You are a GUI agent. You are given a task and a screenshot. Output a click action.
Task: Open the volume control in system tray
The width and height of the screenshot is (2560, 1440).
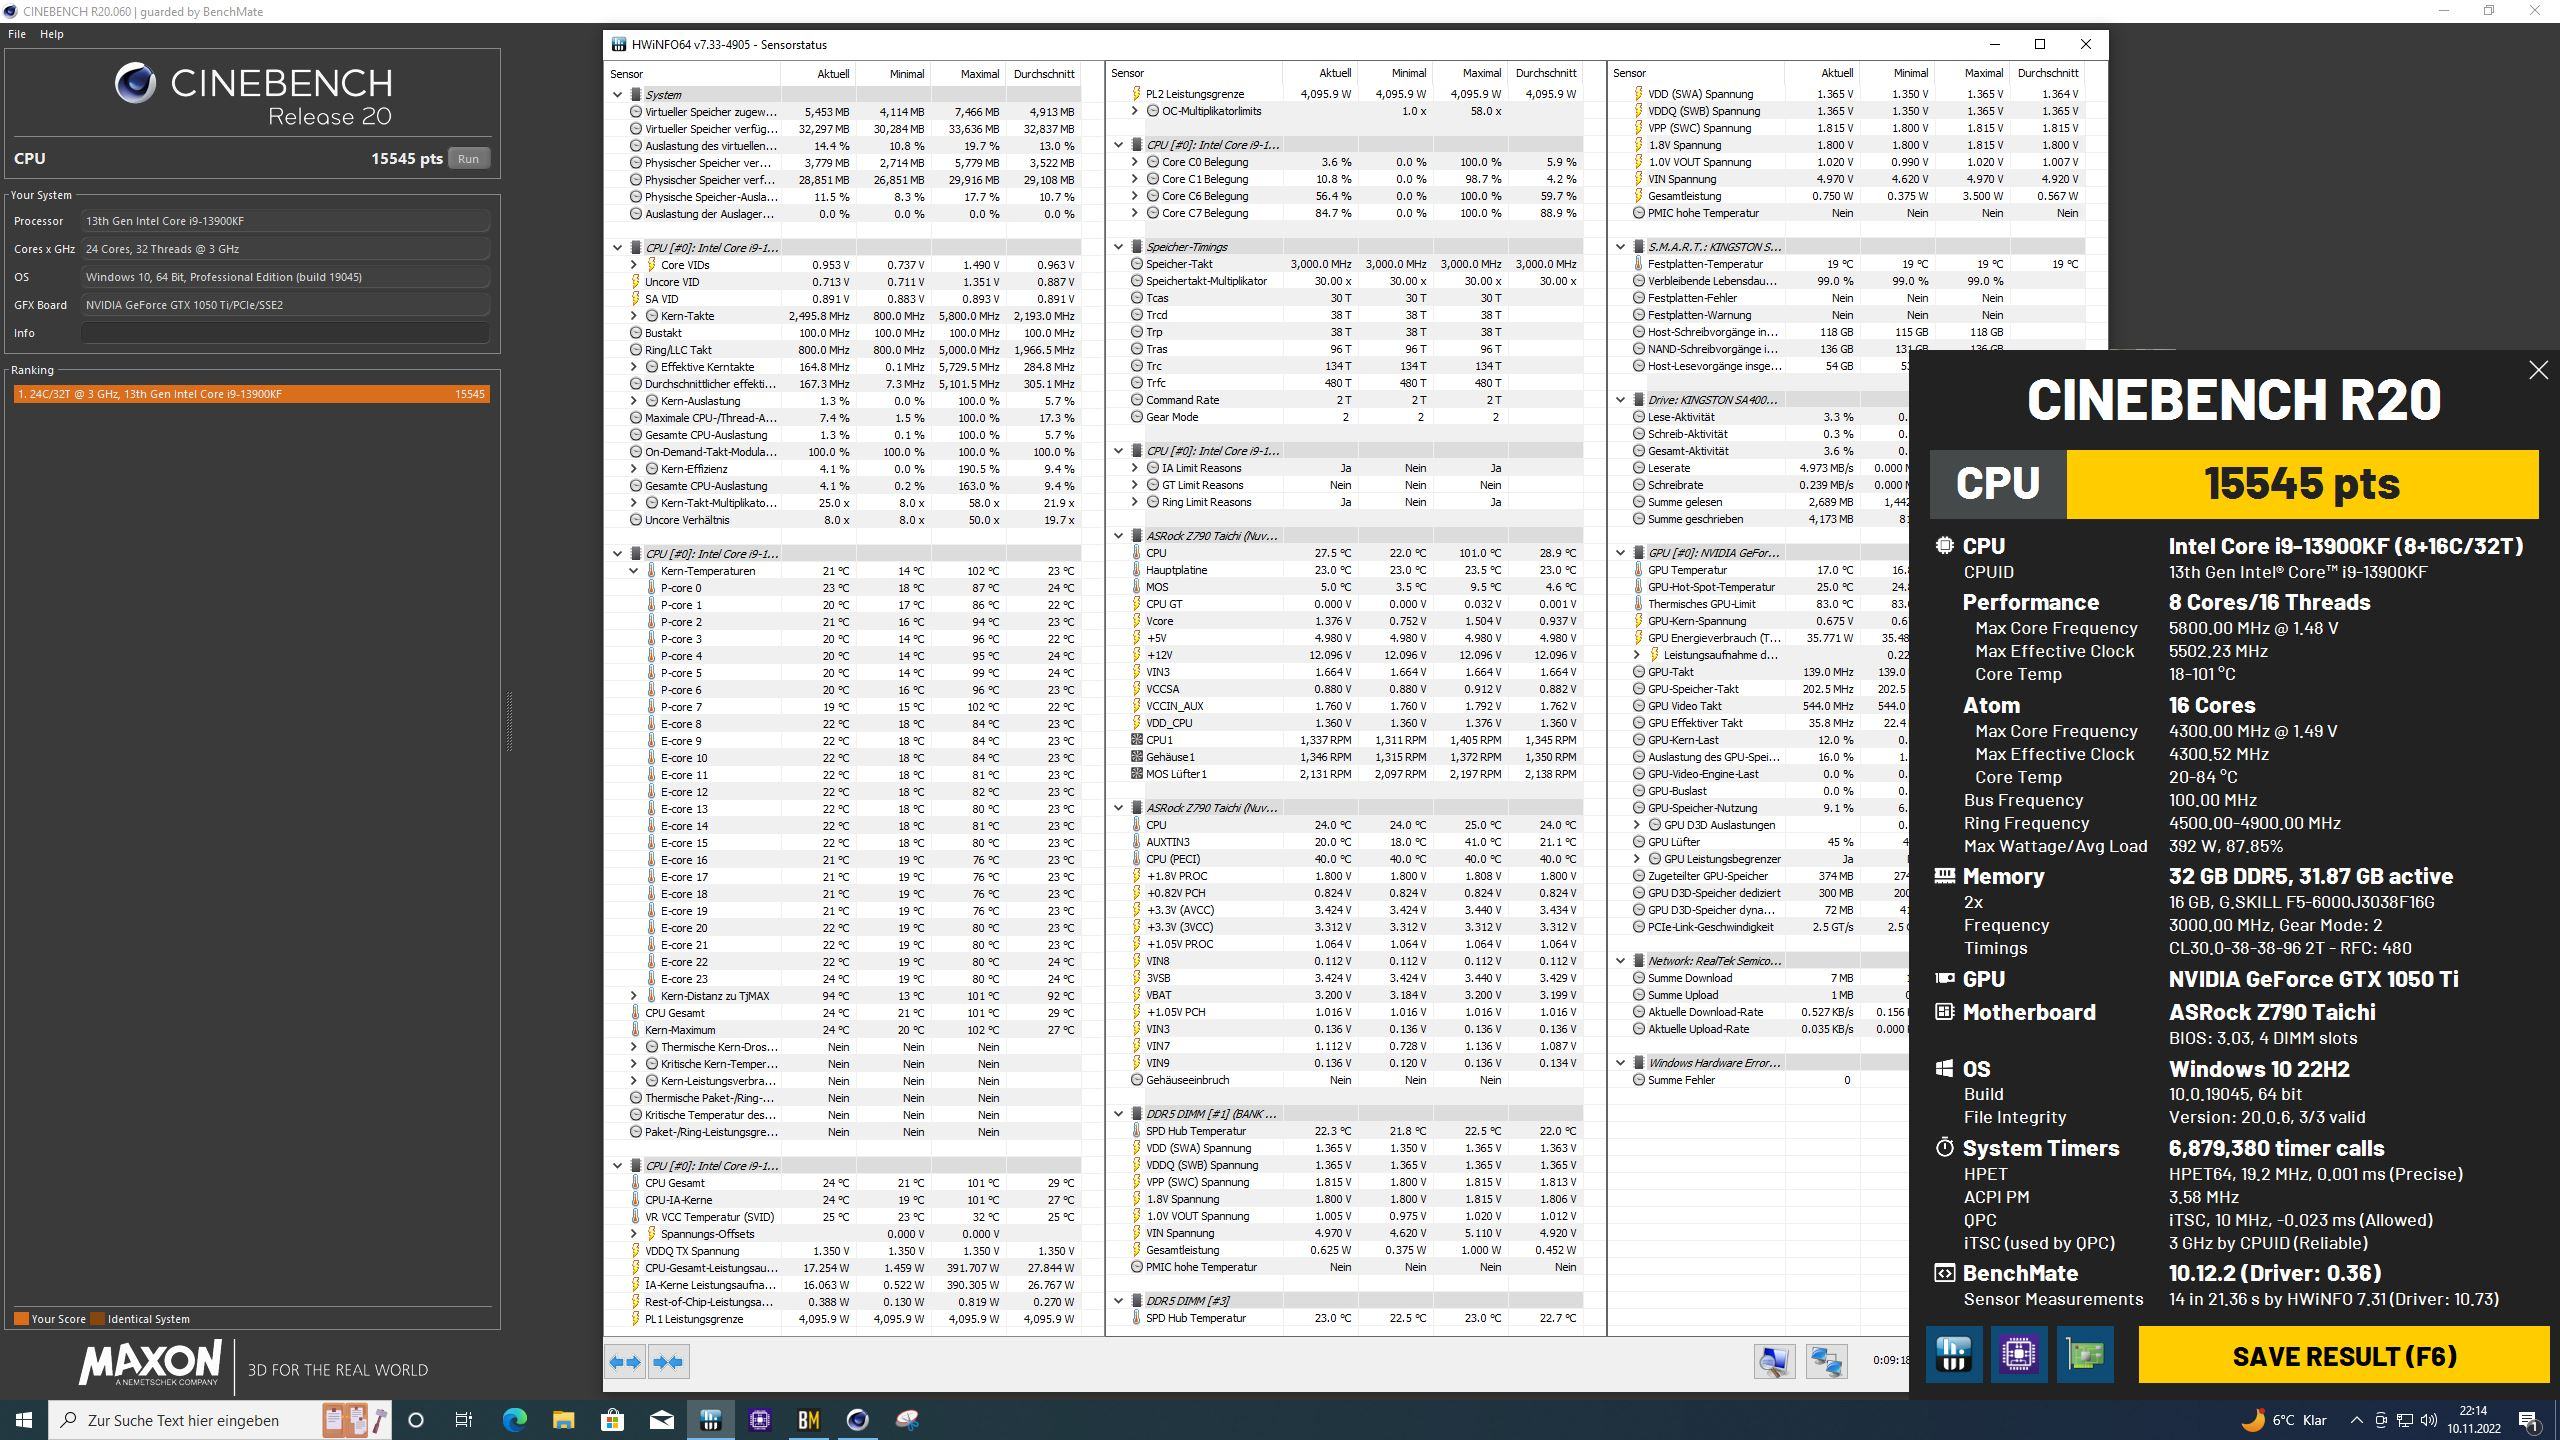tap(2428, 1420)
